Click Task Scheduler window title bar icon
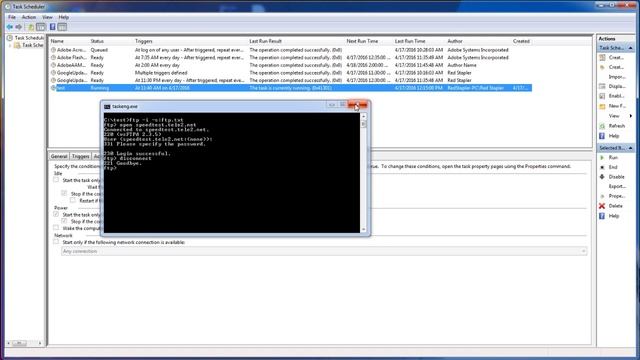640x360 pixels. coord(7,7)
